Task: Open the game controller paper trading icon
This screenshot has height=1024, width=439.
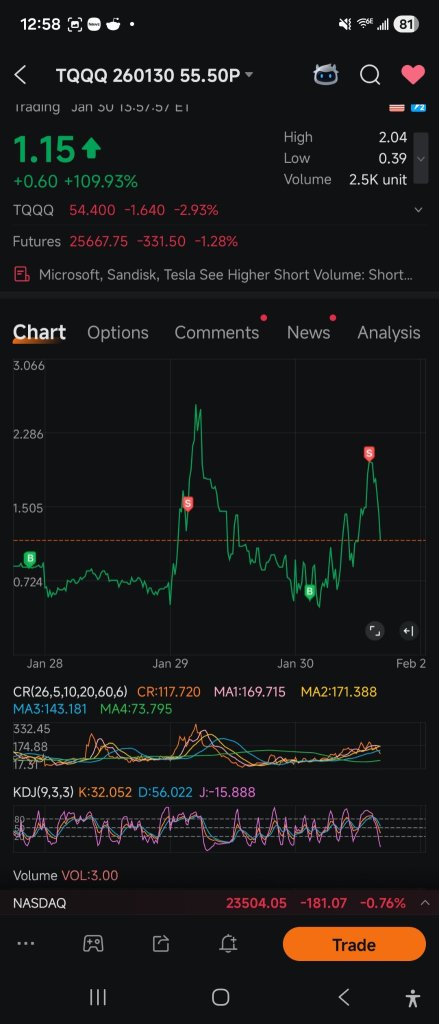Action: tap(93, 944)
